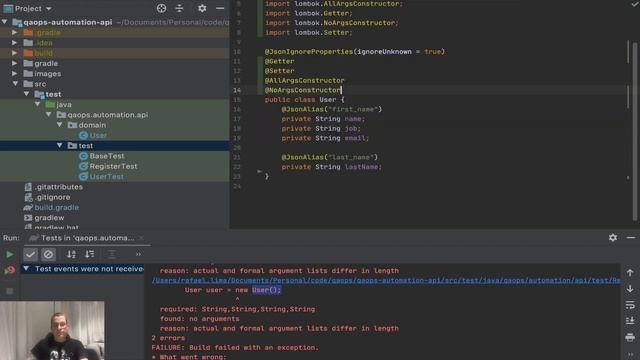Click the collapse all icon in Project panel
Screen dimensions: 640x360
pos(180,8)
